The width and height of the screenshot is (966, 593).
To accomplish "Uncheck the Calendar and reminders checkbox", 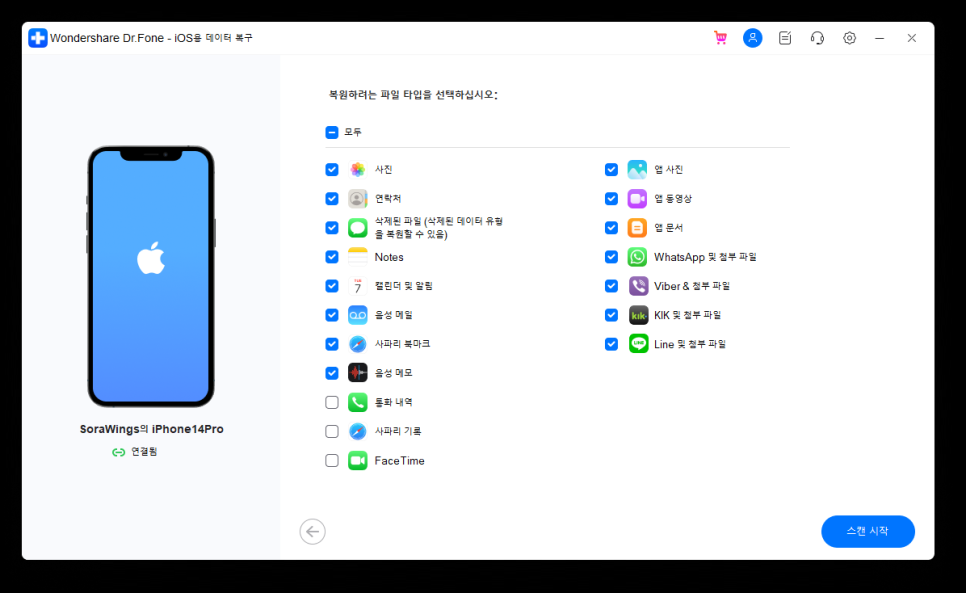I will click(331, 286).
